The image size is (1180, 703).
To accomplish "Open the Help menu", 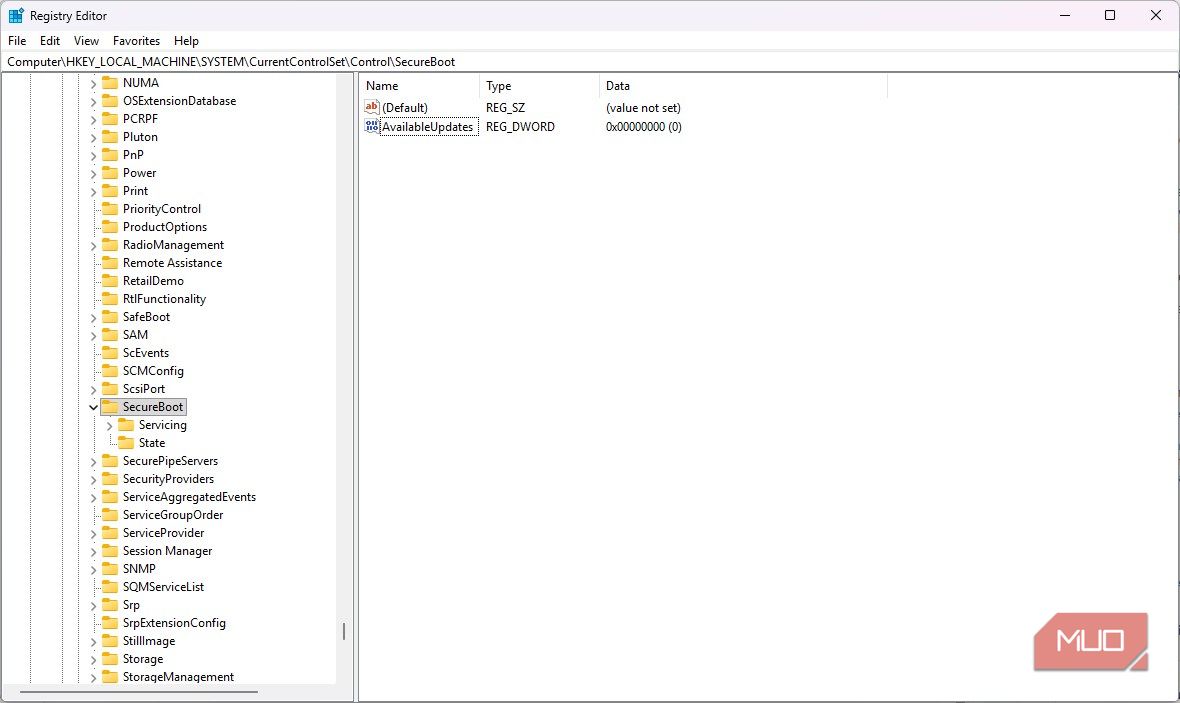I will (186, 41).
